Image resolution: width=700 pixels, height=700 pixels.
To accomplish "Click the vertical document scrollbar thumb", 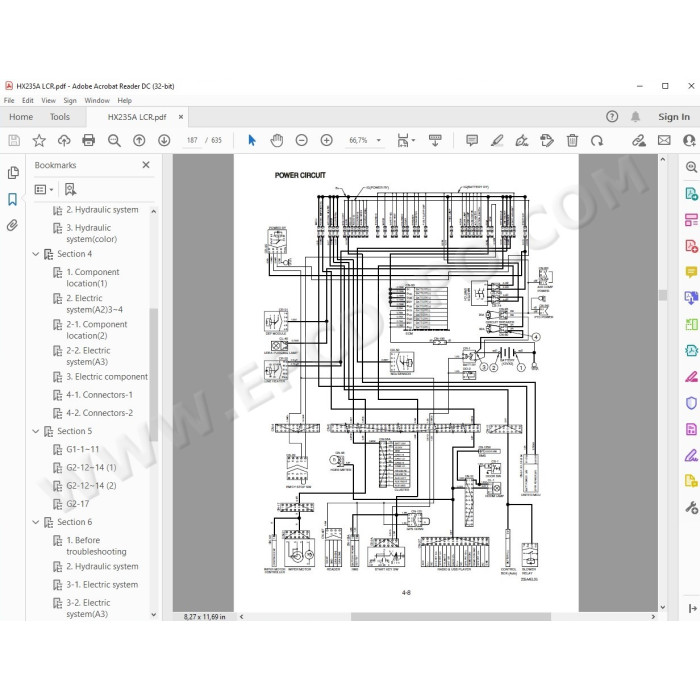I will point(662,295).
